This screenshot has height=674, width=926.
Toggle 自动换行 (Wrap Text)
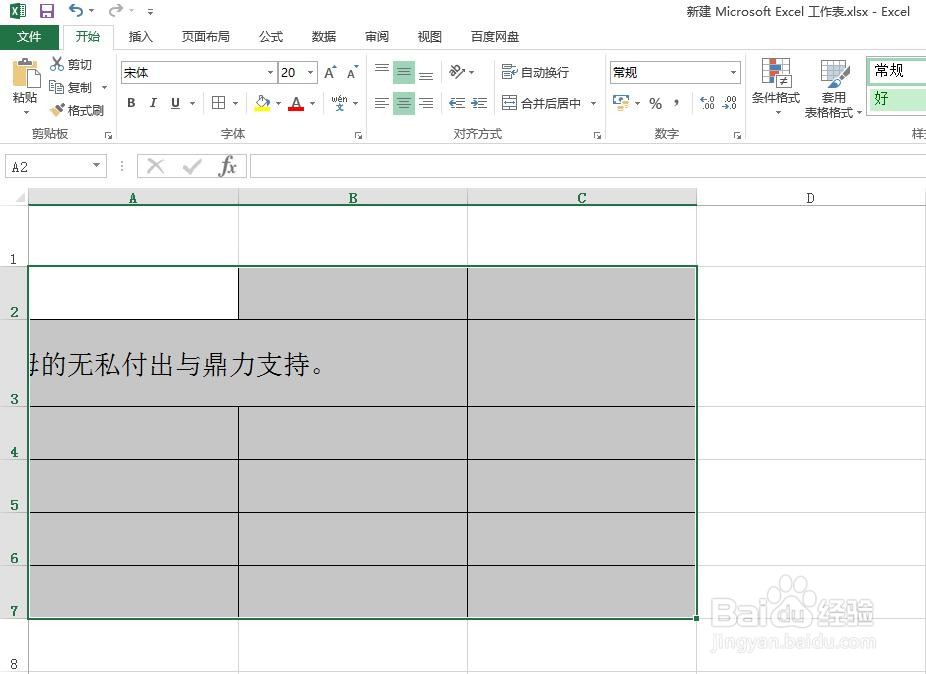[x=536, y=72]
